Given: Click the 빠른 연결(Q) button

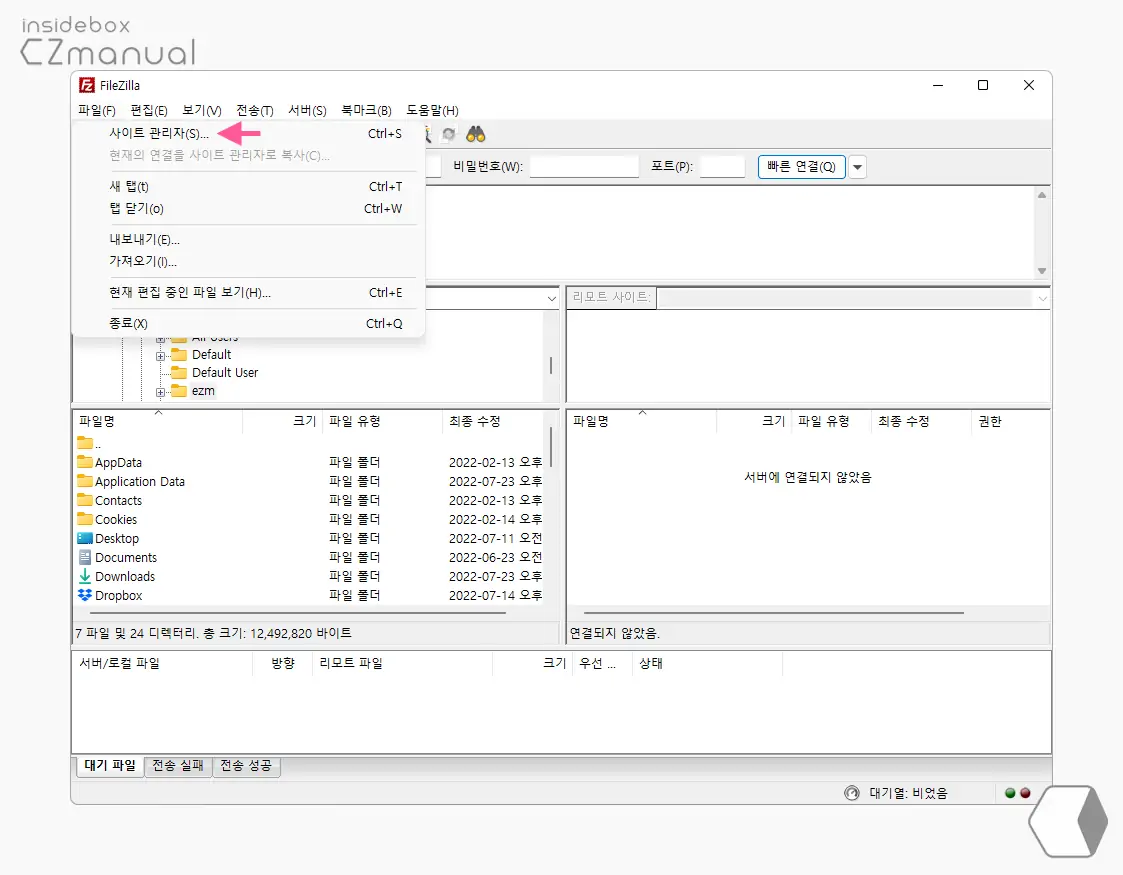Looking at the screenshot, I should pos(801,167).
